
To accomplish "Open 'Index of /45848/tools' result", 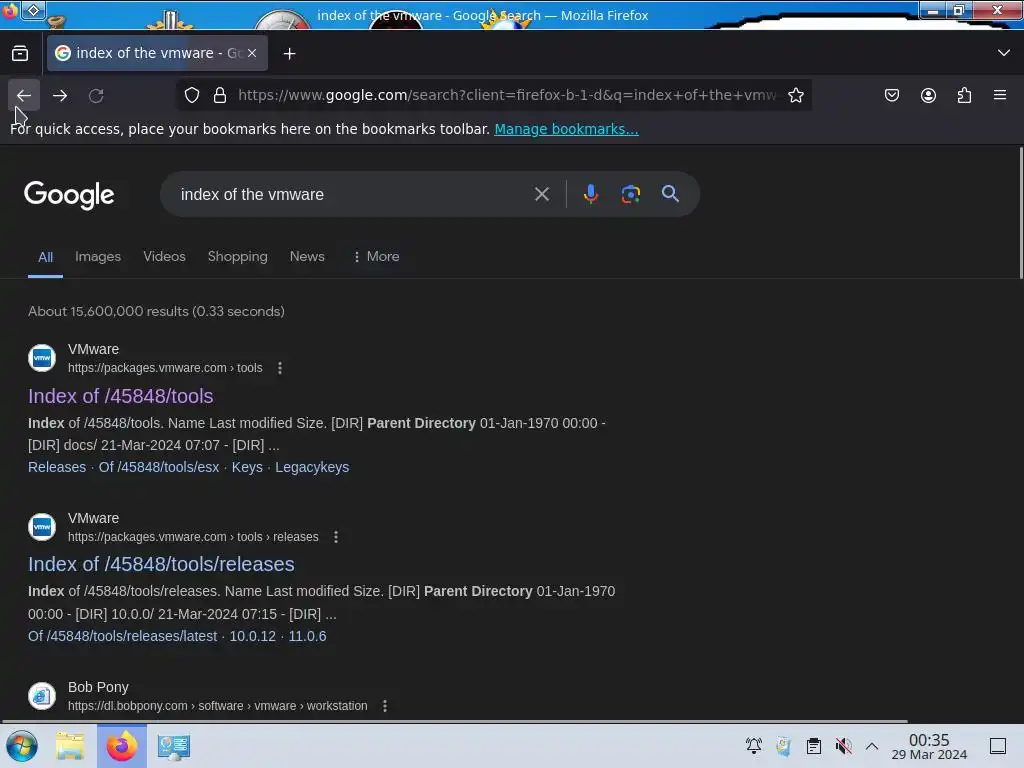I will tap(121, 396).
